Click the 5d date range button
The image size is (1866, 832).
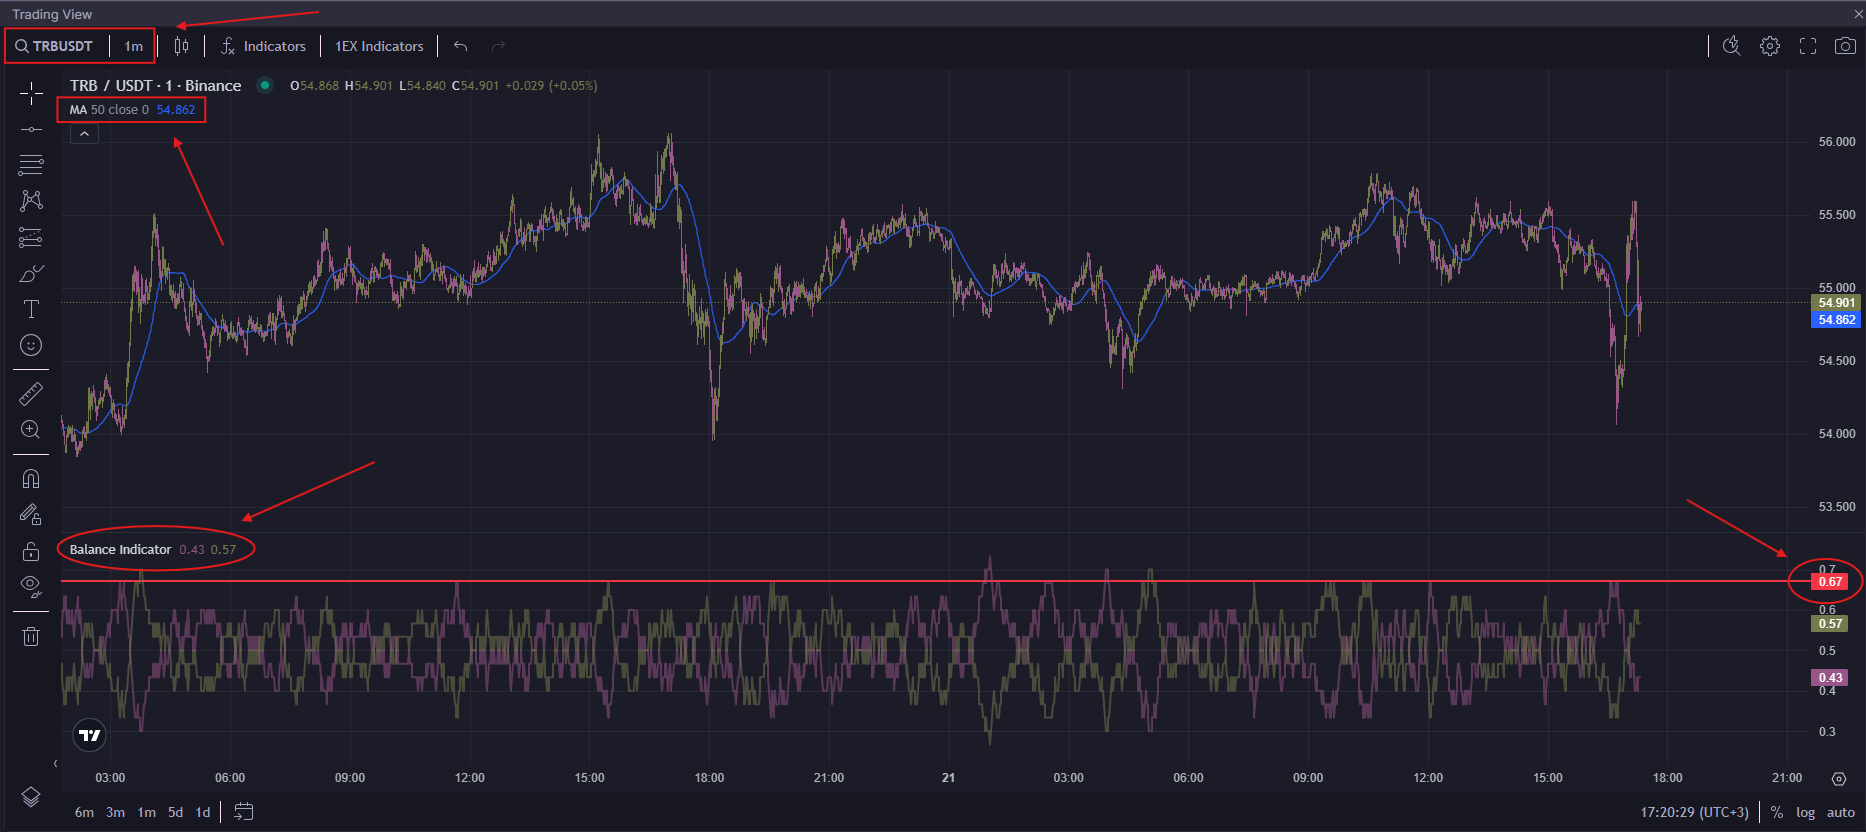click(175, 812)
